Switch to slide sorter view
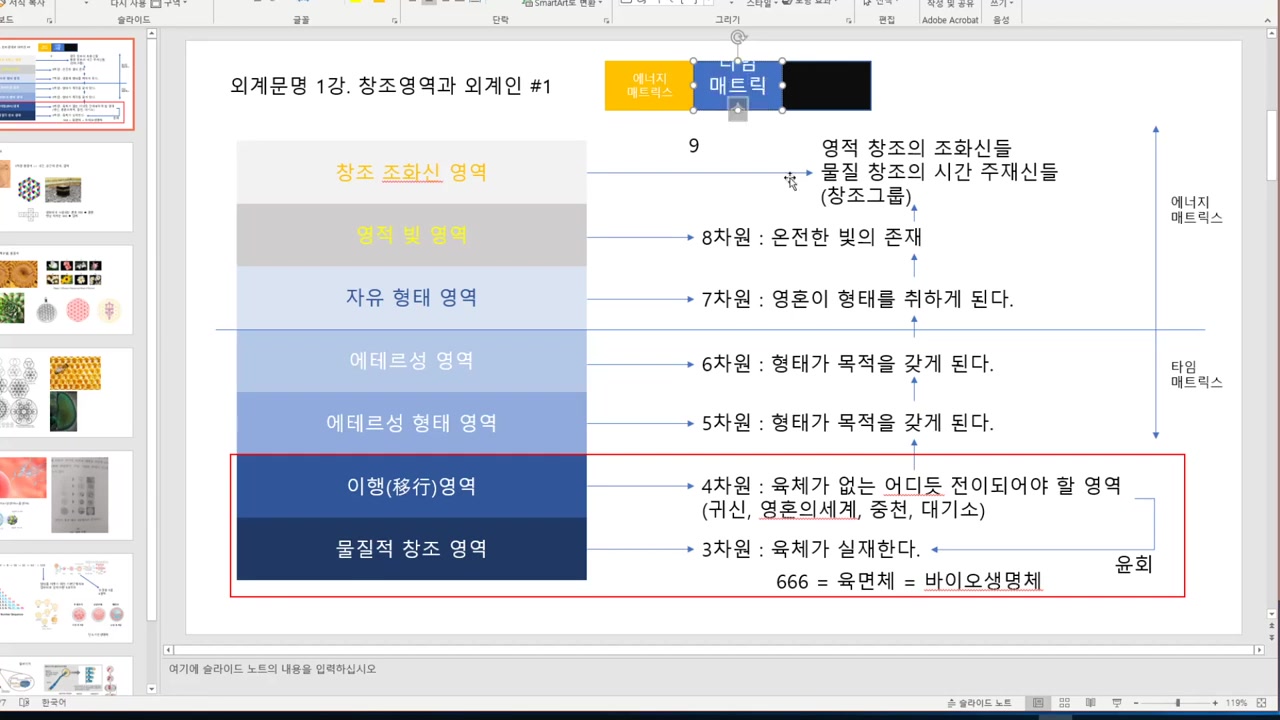This screenshot has width=1280, height=720. 1066,703
